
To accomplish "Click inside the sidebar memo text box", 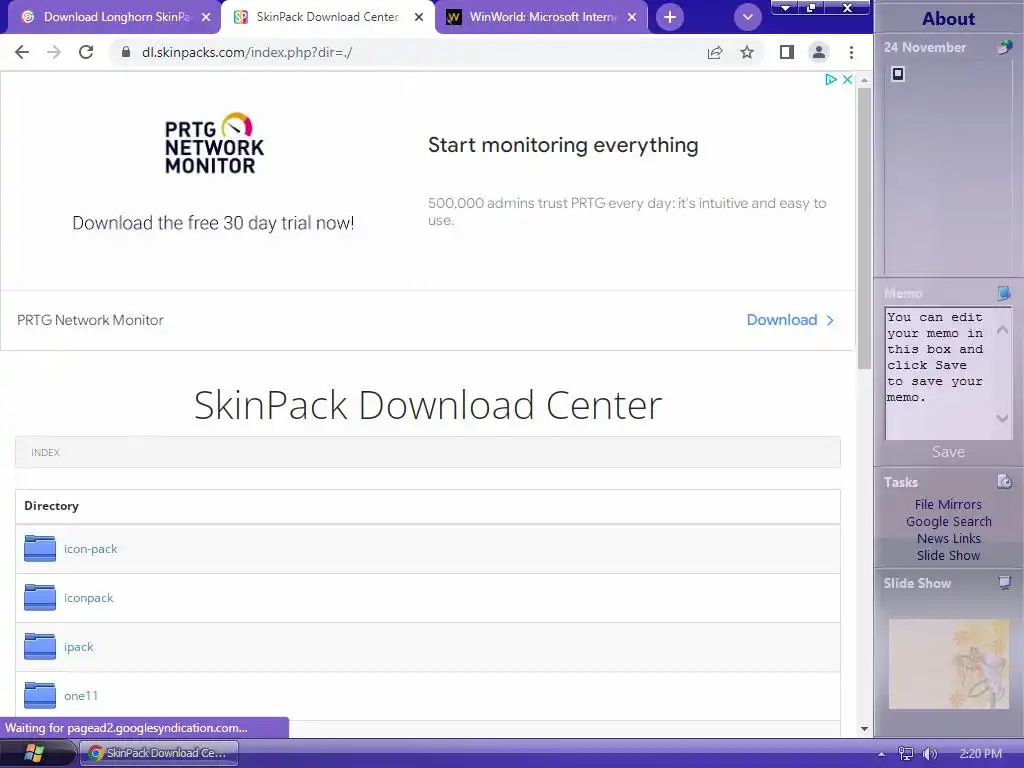I will (939, 374).
